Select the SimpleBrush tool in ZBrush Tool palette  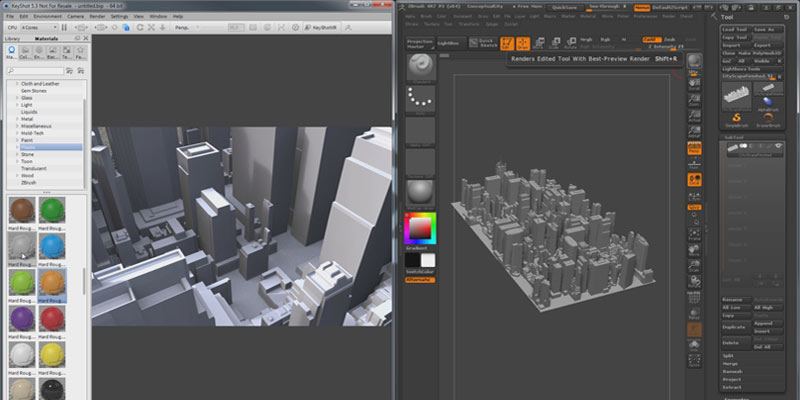[x=736, y=119]
